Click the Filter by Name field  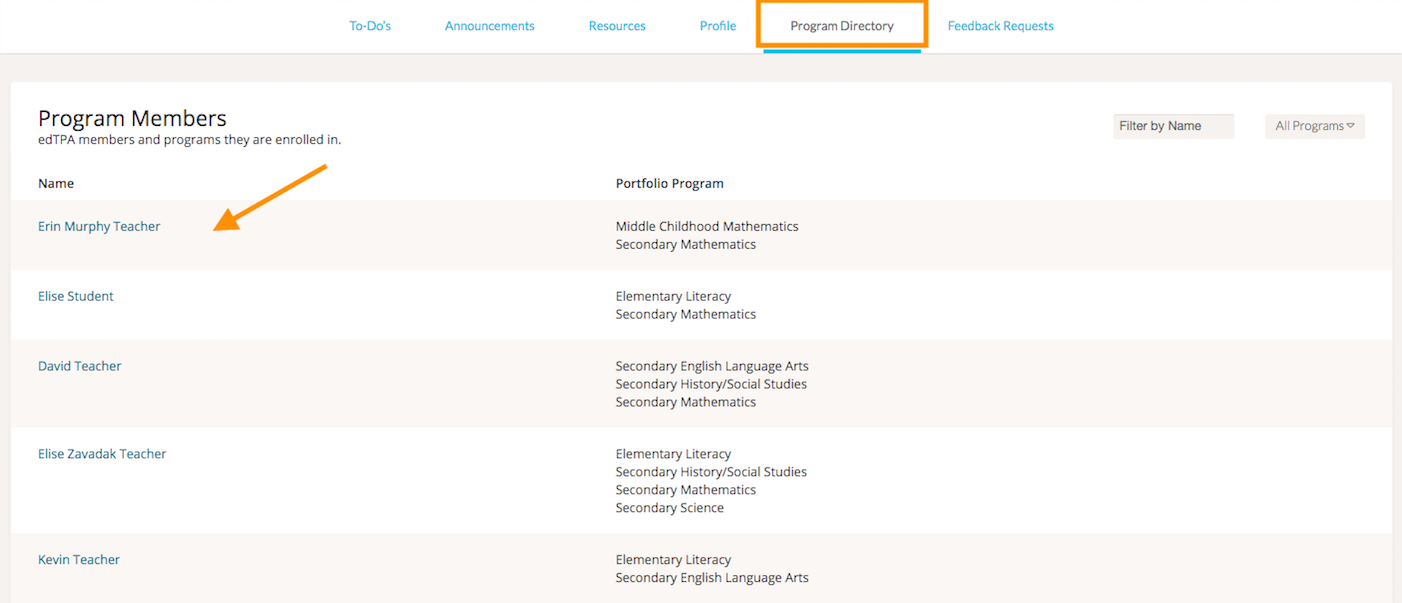coord(1173,126)
